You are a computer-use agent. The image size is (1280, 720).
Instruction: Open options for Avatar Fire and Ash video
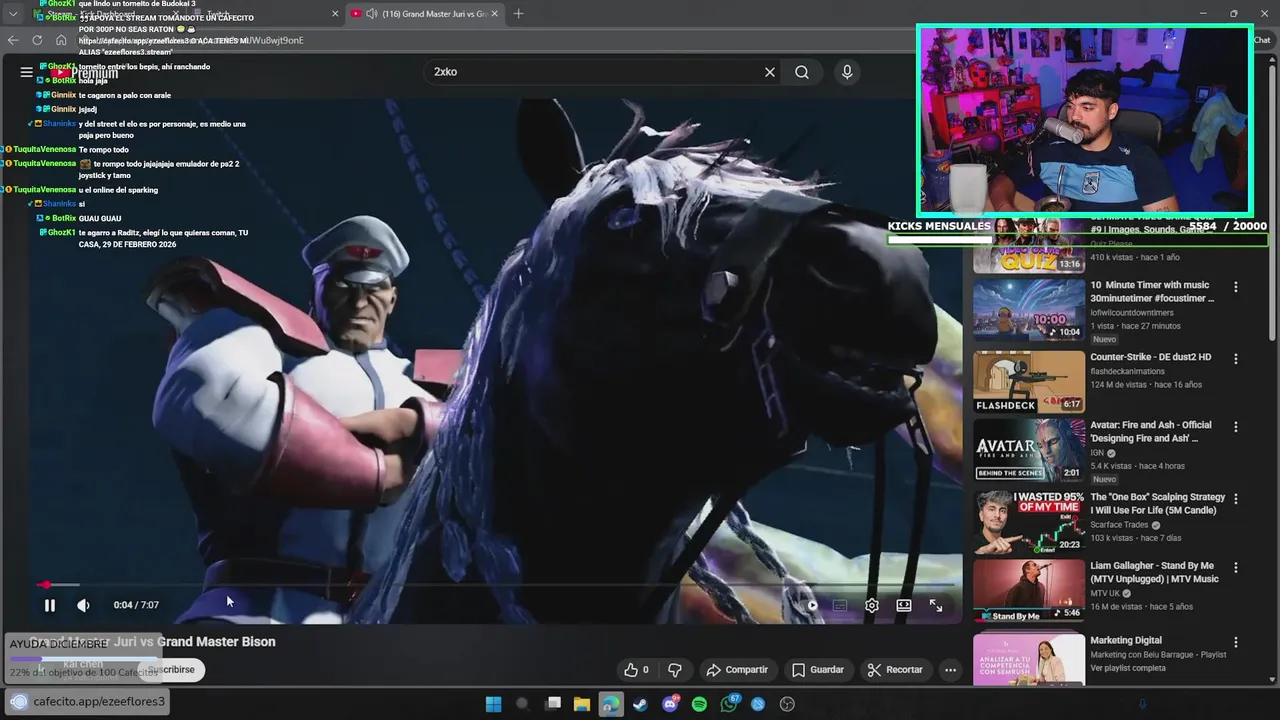1236,427
